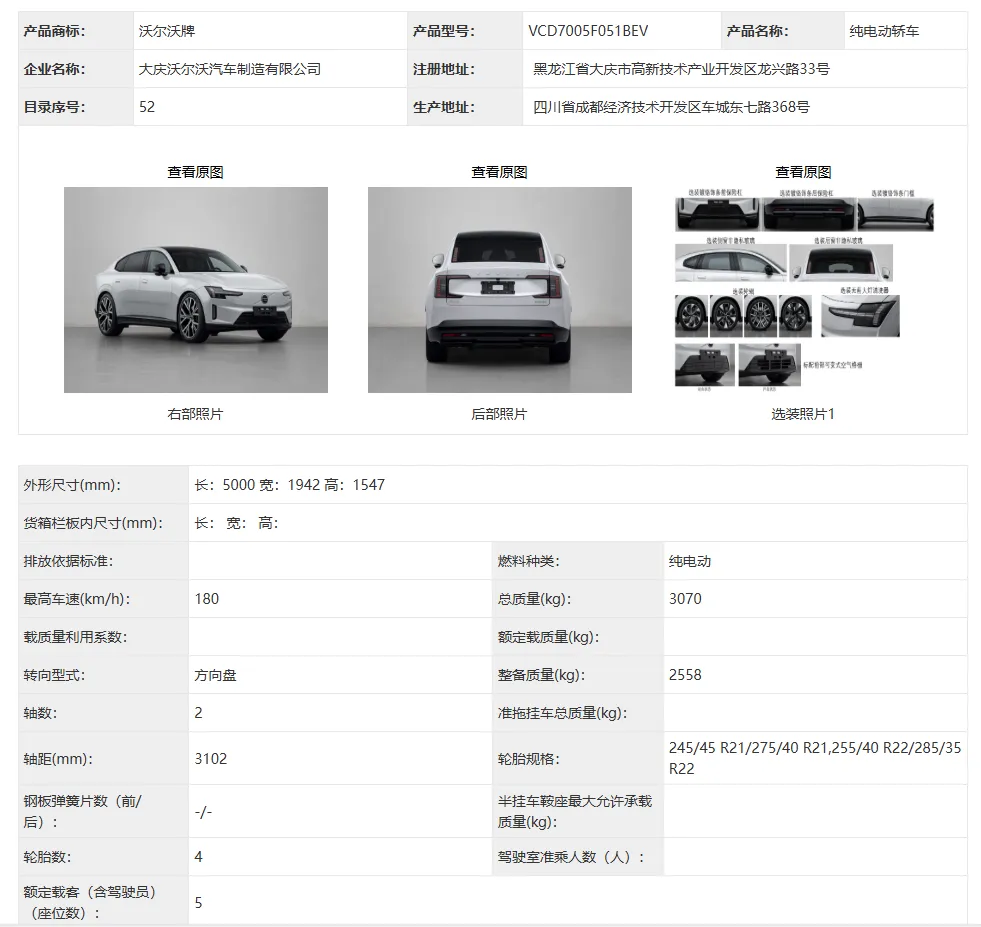
Task: Click the 轴数 label
Action: pyautogui.click(x=40, y=713)
